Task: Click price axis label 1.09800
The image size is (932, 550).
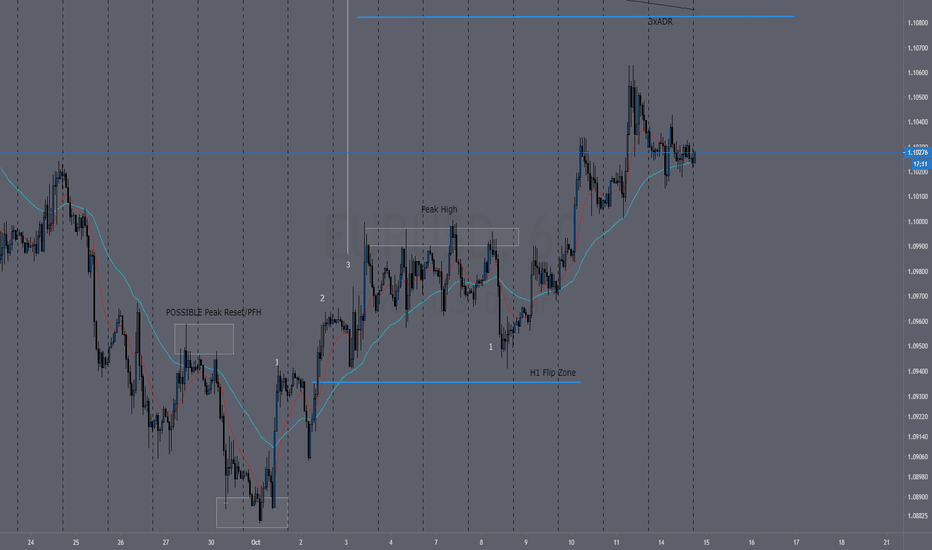Action: [918, 271]
